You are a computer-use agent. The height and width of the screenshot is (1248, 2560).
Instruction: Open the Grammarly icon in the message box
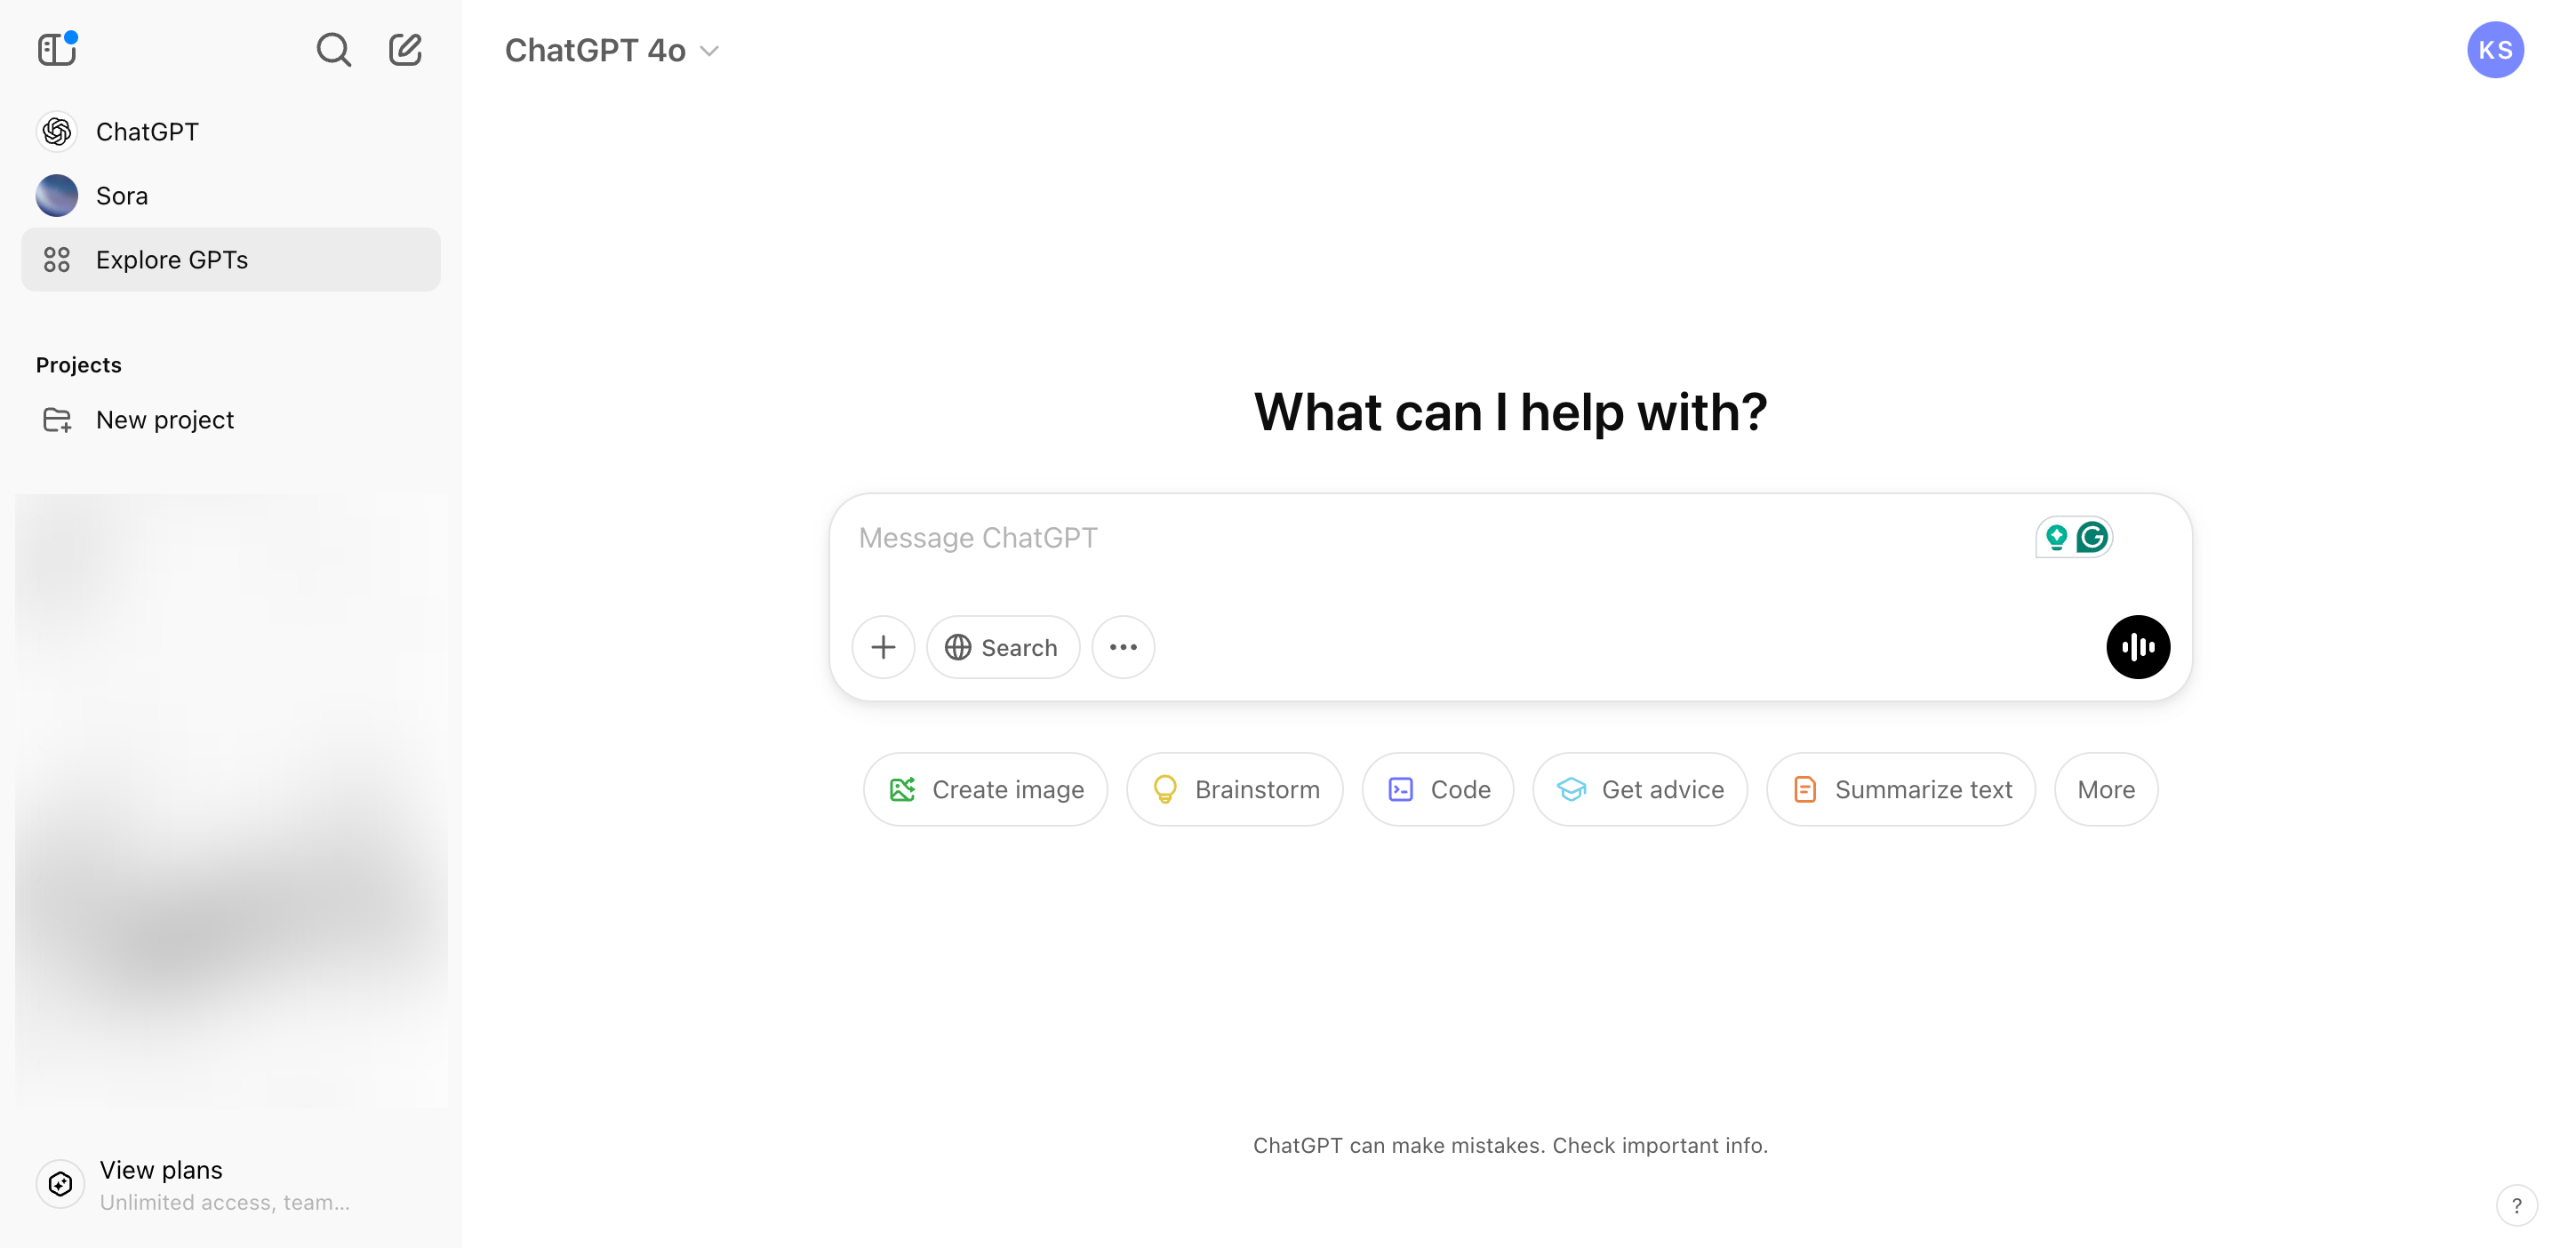pyautogui.click(x=2092, y=537)
